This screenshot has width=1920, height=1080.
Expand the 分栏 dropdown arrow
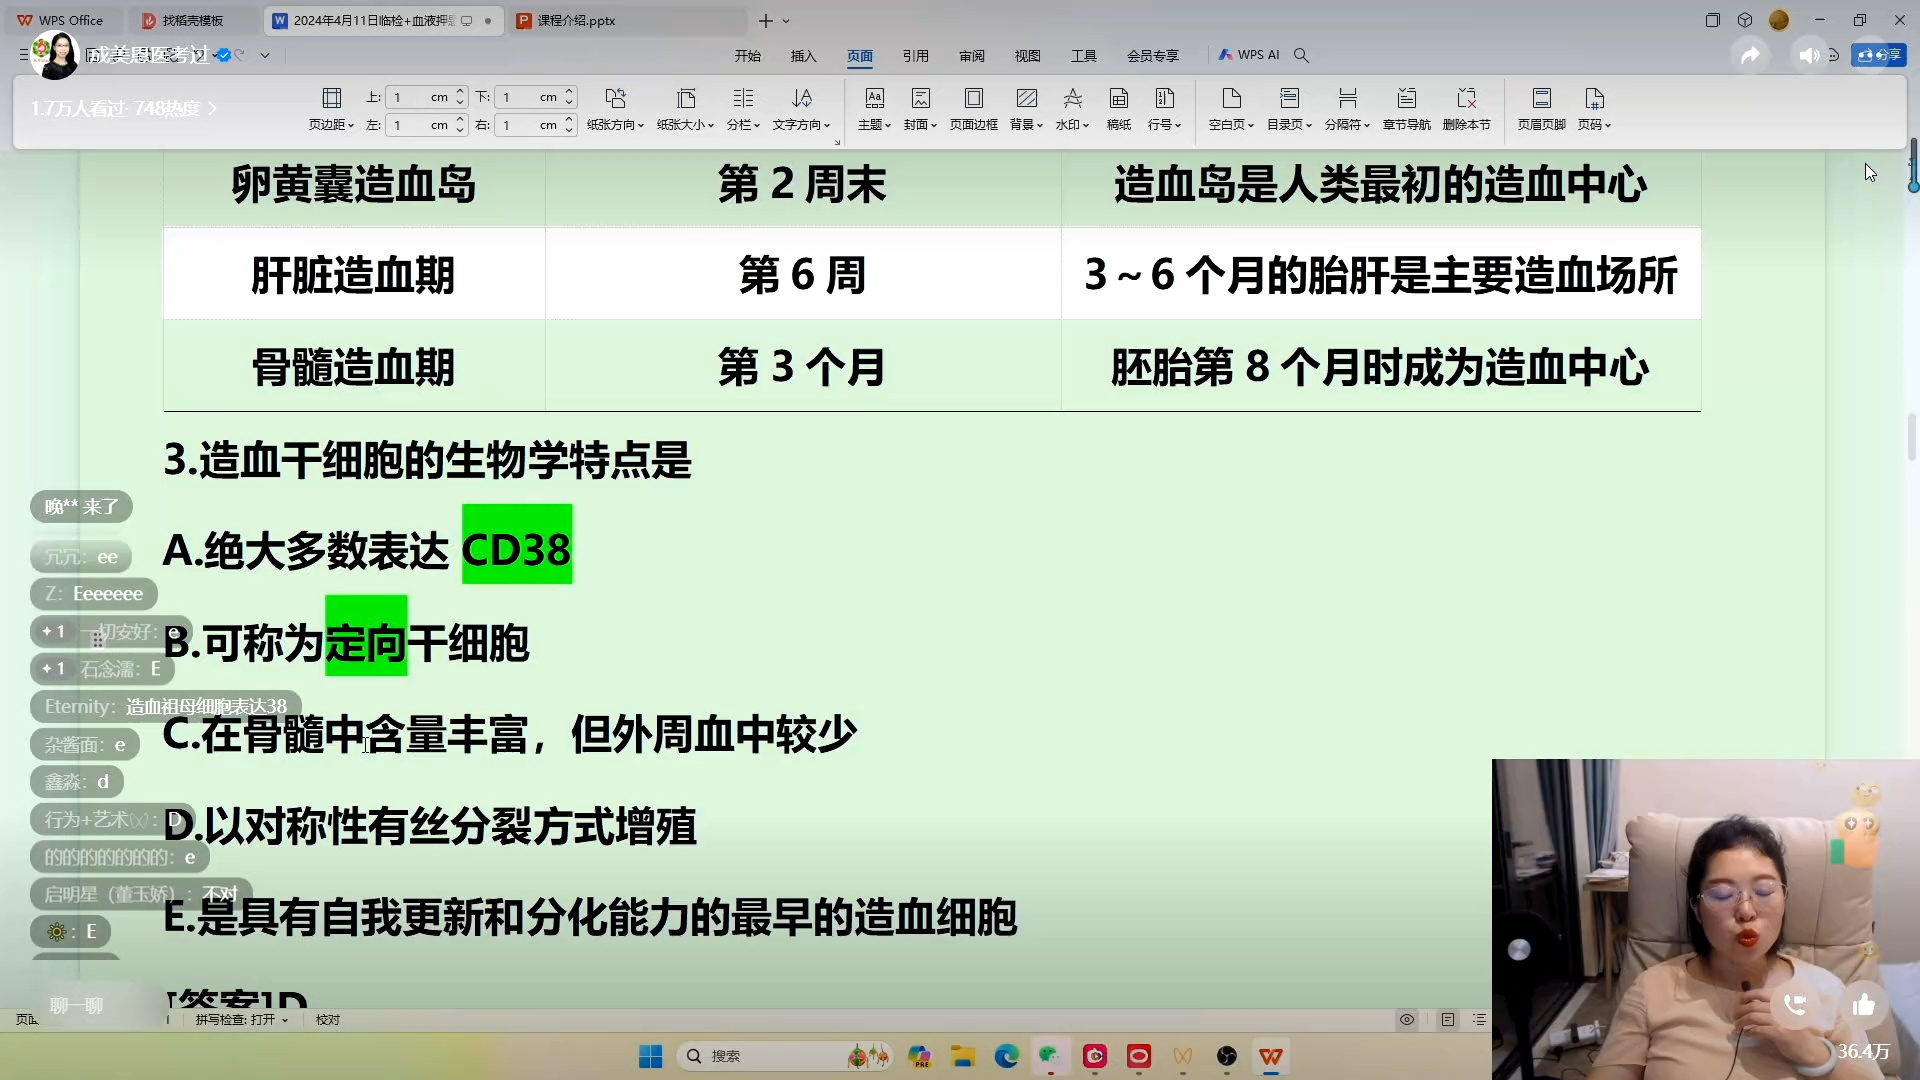757,125
